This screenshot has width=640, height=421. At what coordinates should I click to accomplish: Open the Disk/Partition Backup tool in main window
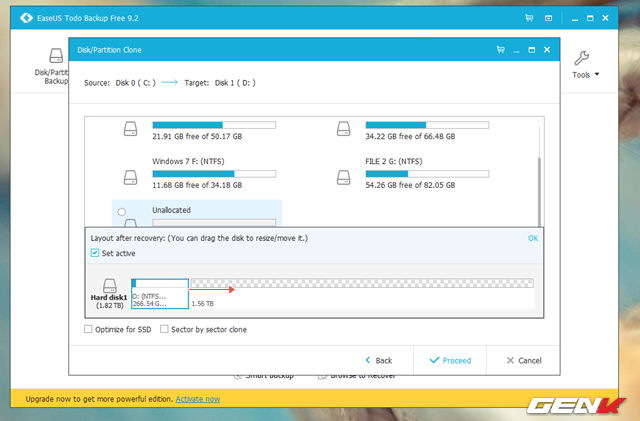click(x=52, y=66)
